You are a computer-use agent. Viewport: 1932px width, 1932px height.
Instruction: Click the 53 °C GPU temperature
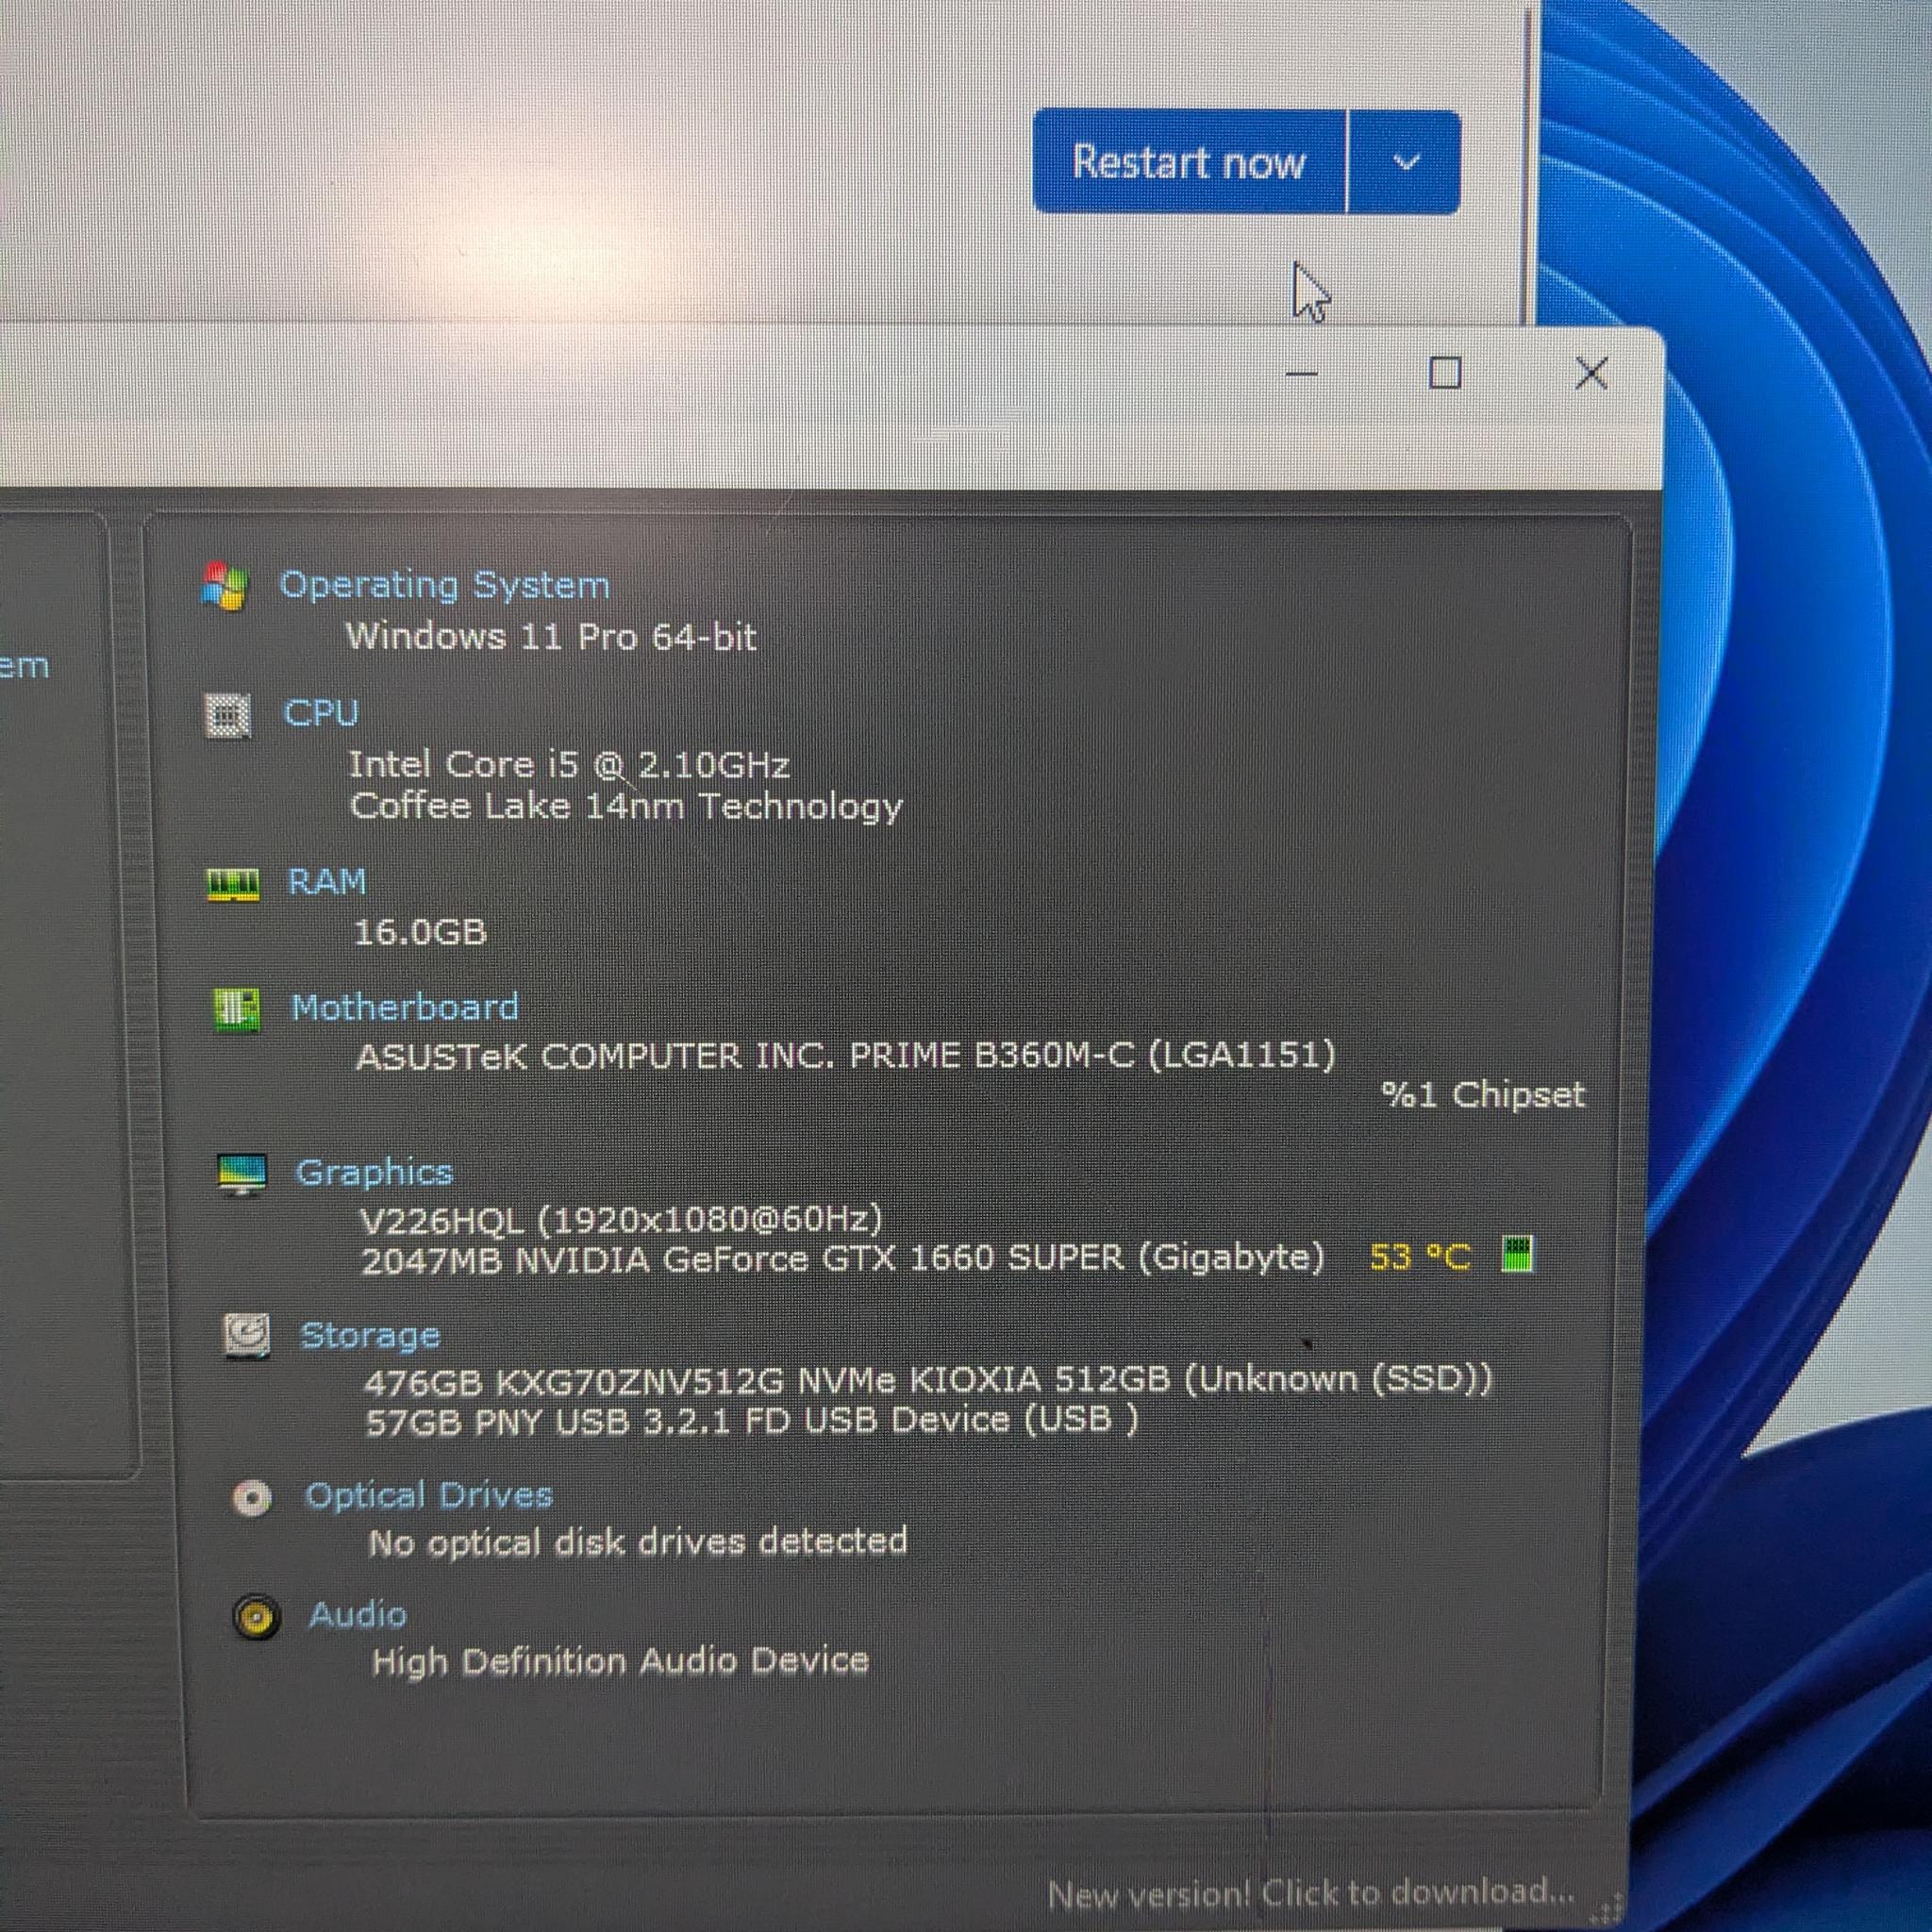1420,1257
